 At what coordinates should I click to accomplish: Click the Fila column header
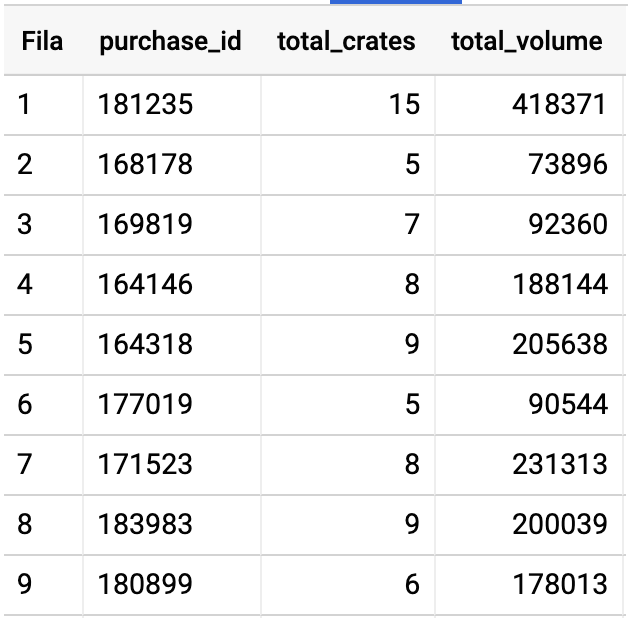tap(42, 41)
